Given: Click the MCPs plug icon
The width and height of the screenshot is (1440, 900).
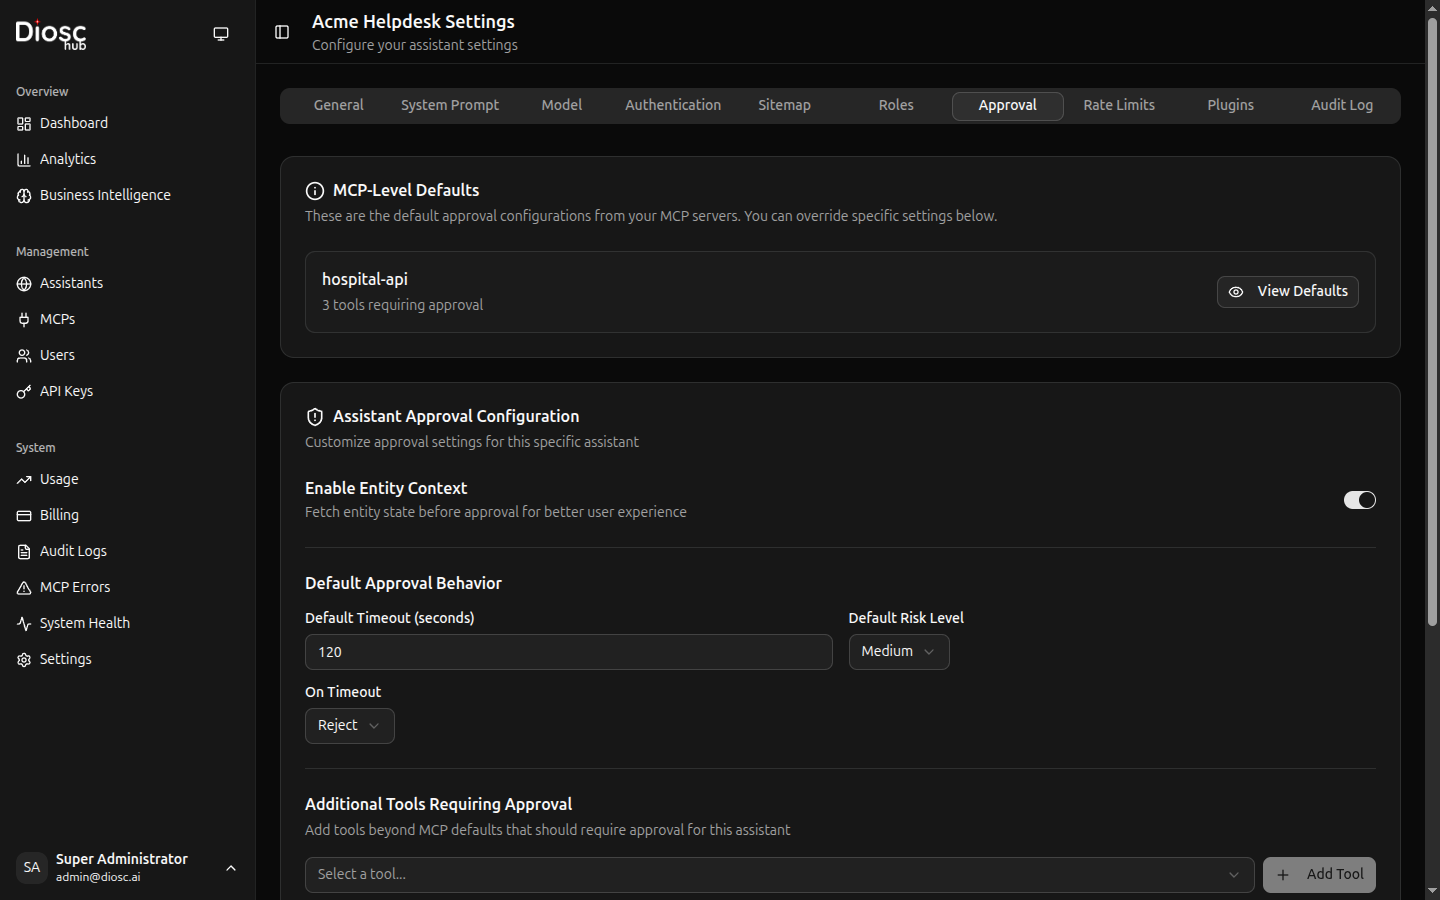Looking at the screenshot, I should pyautogui.click(x=24, y=320).
